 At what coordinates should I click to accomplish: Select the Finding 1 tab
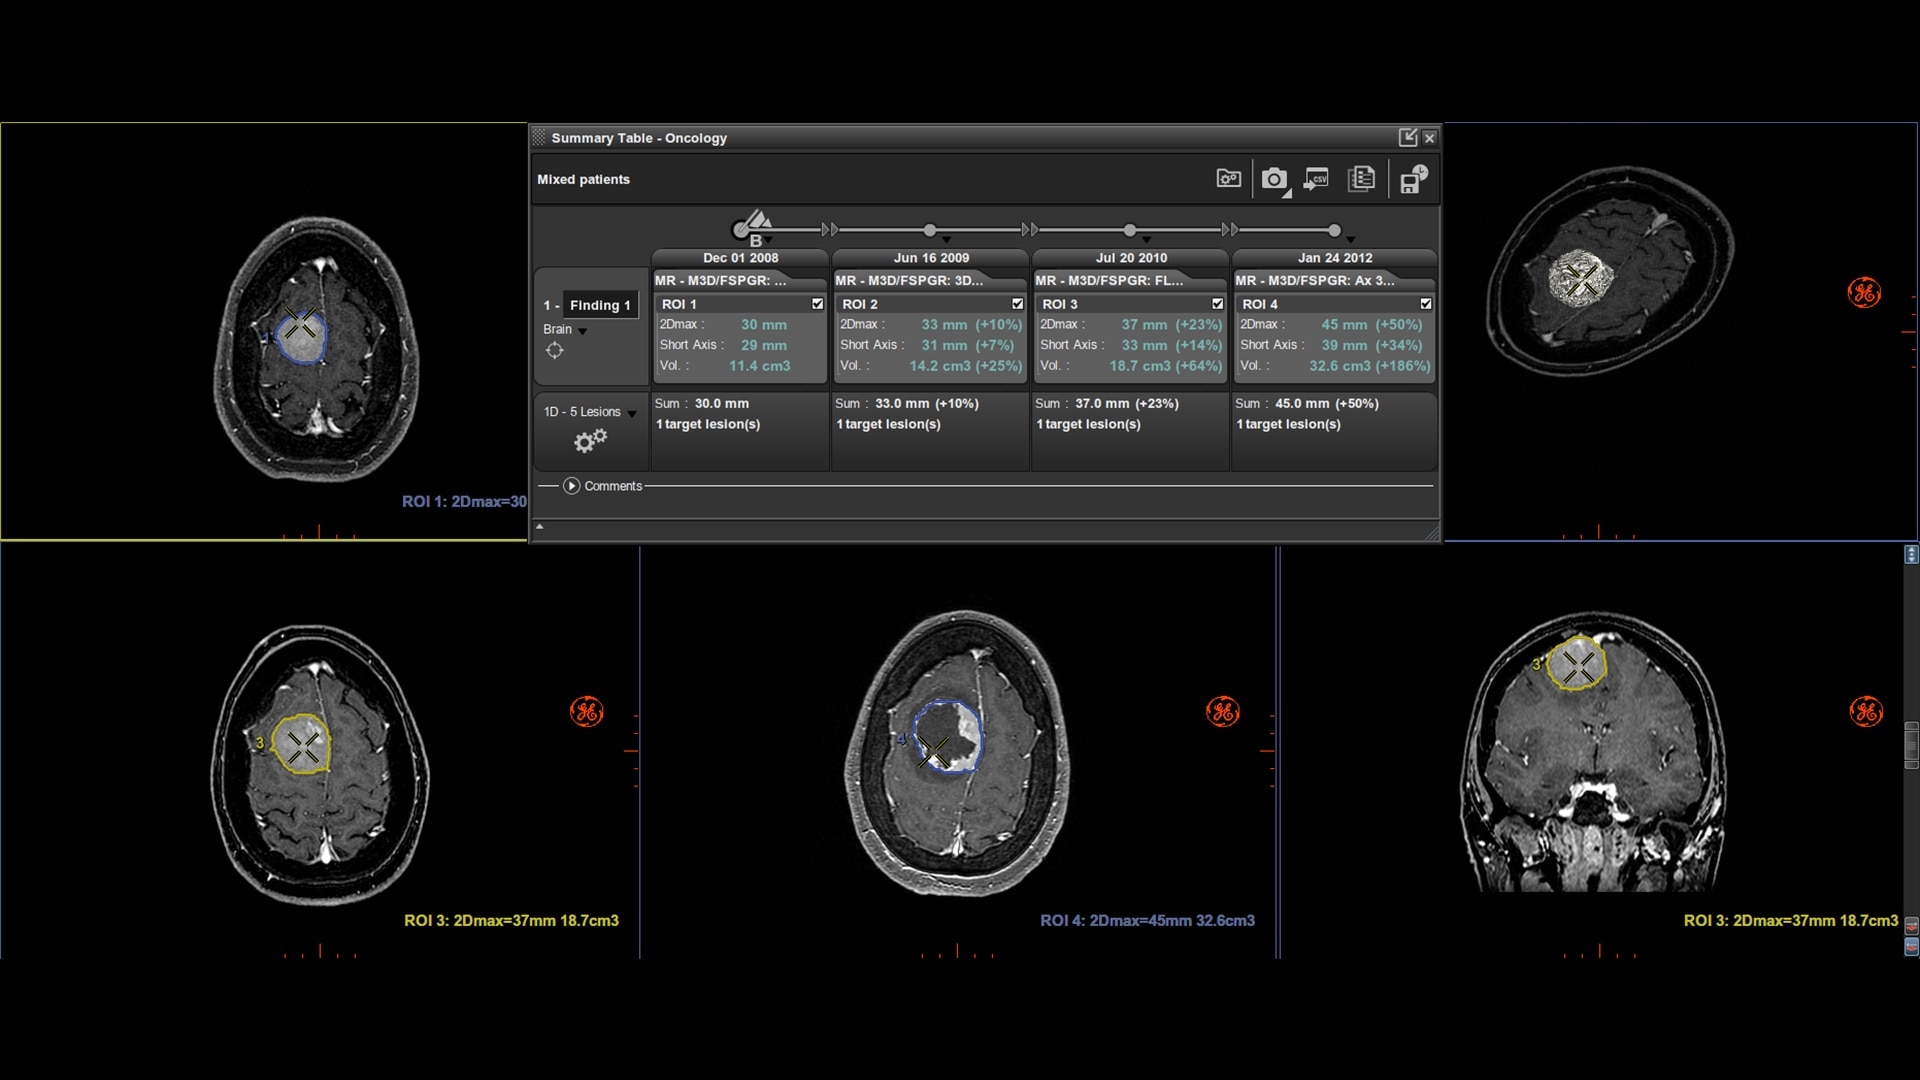click(600, 305)
